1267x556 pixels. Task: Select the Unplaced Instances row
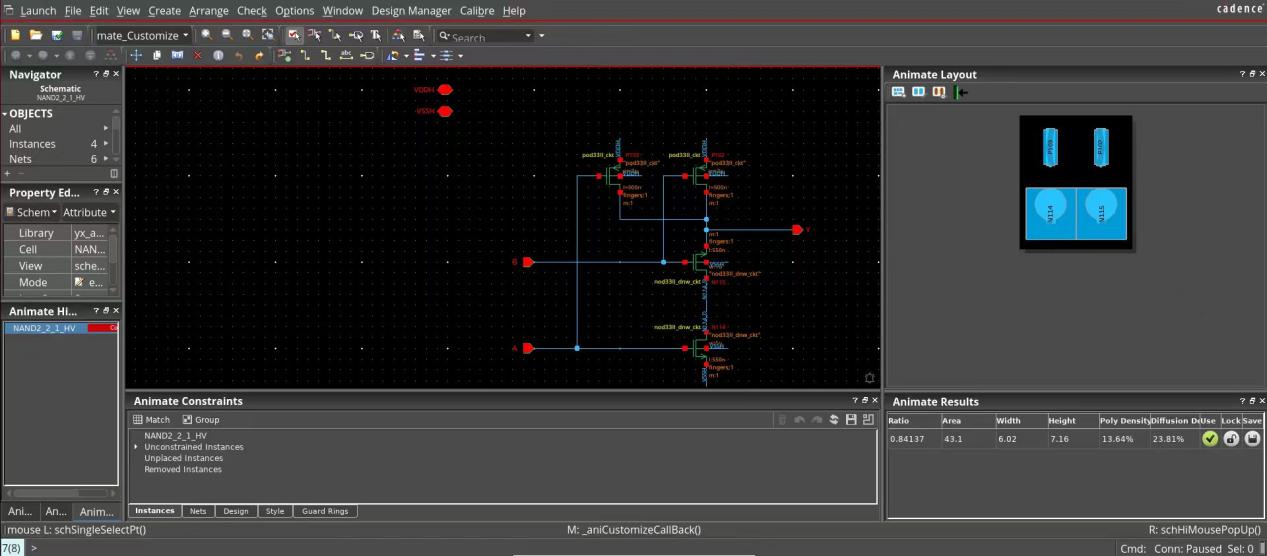[183, 458]
